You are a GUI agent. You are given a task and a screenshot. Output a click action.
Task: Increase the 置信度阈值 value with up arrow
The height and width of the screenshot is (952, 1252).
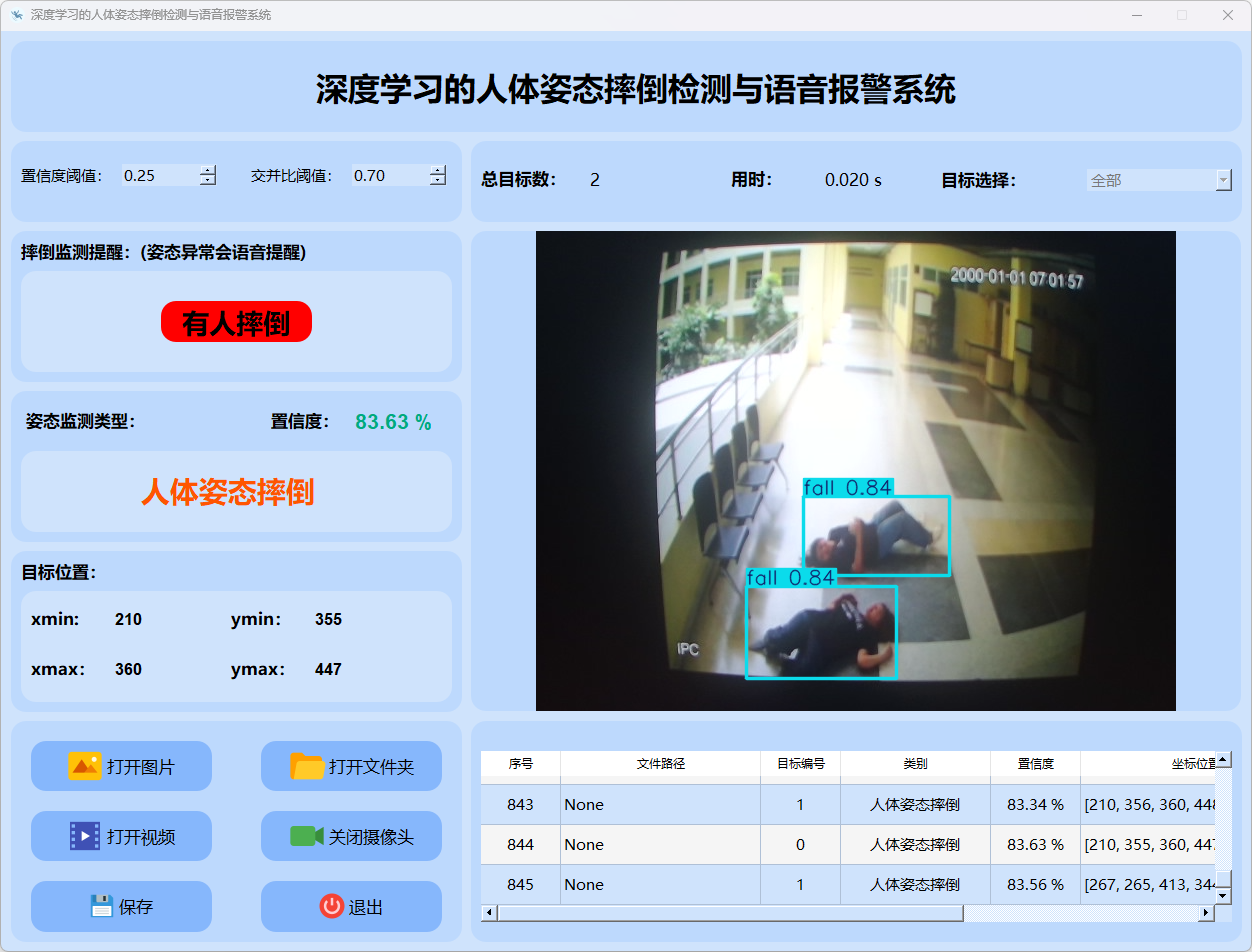tap(207, 170)
